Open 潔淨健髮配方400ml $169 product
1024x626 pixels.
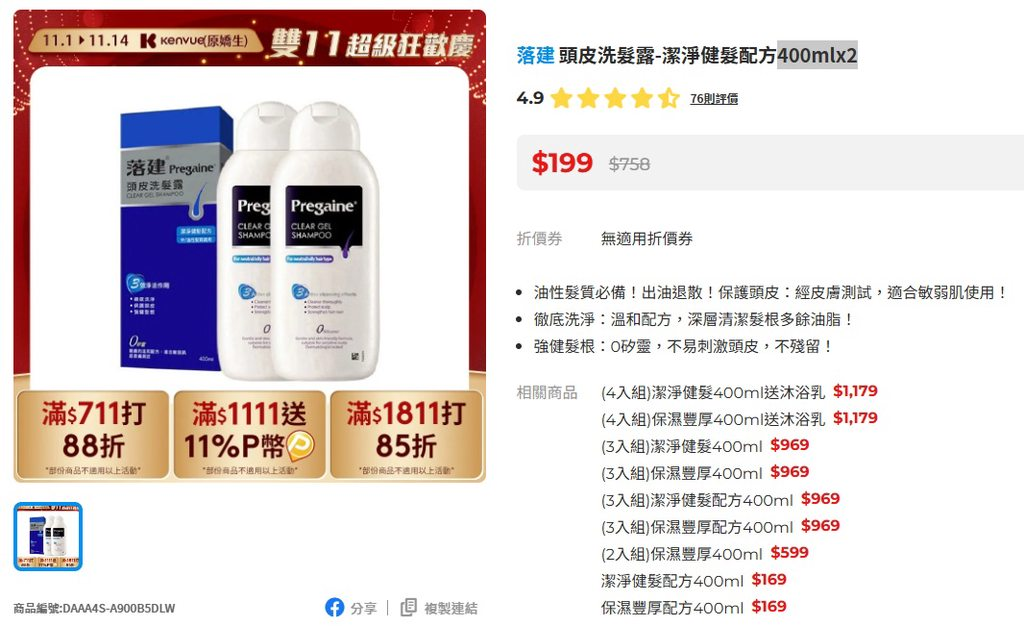click(x=694, y=580)
